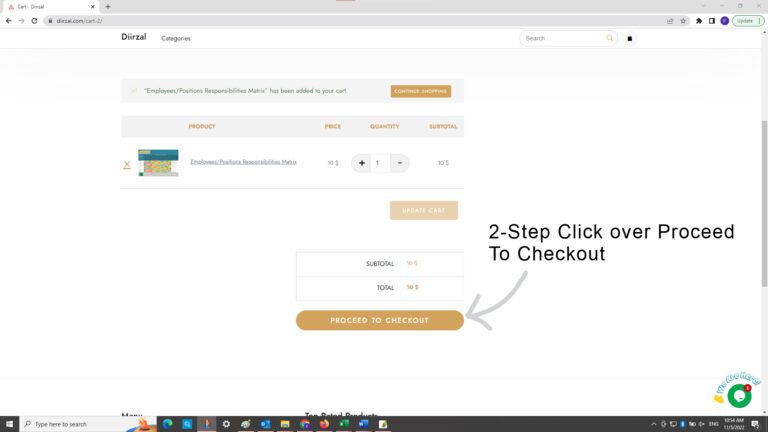This screenshot has width=768, height=432.
Task: Close the Cart - Diirzal tab
Action: tap(93, 7)
